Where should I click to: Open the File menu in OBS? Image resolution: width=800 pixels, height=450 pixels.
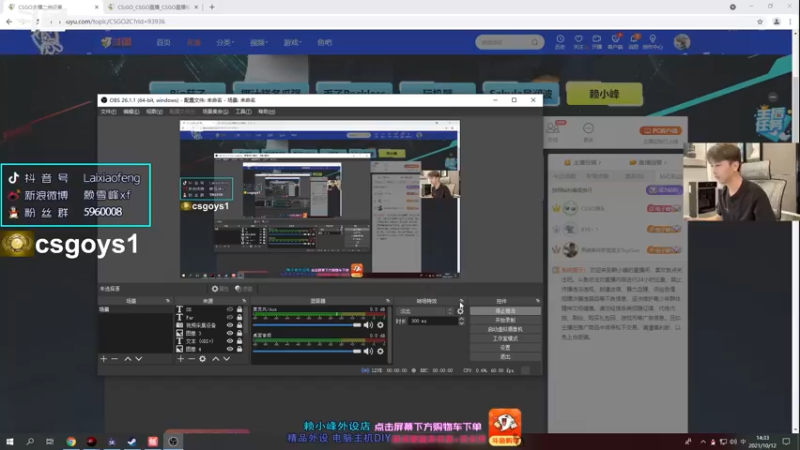tap(108, 112)
